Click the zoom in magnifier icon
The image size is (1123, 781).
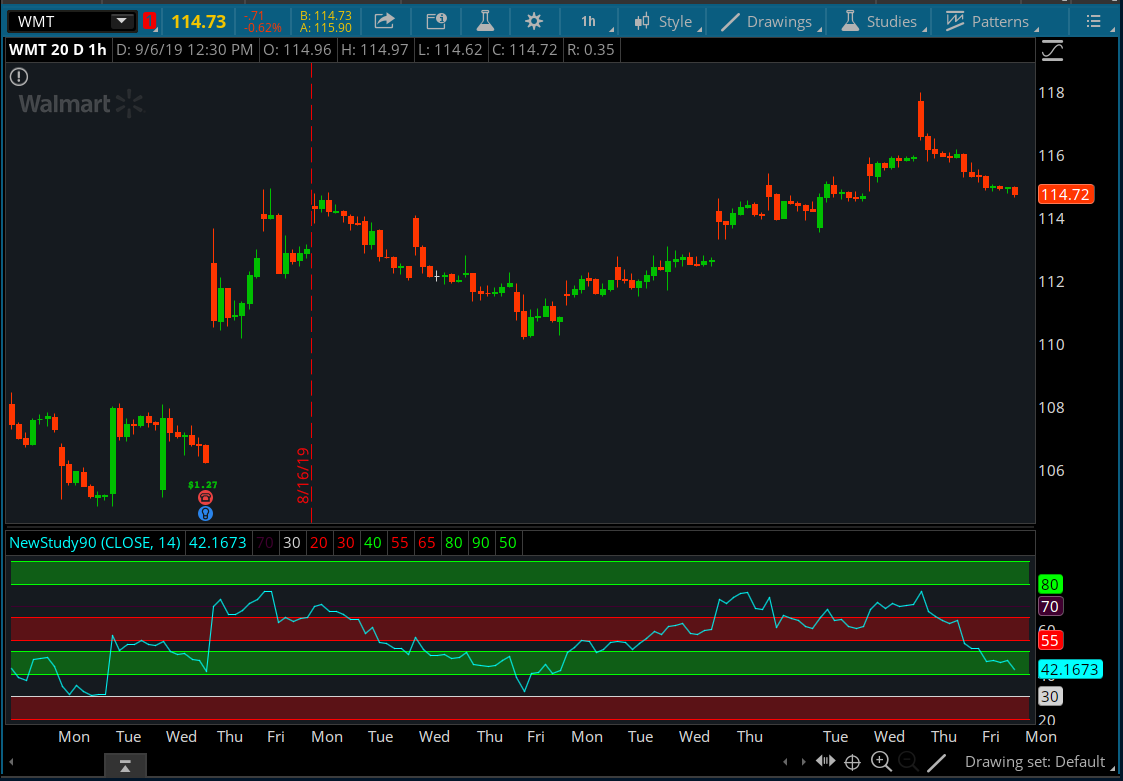pos(881,762)
